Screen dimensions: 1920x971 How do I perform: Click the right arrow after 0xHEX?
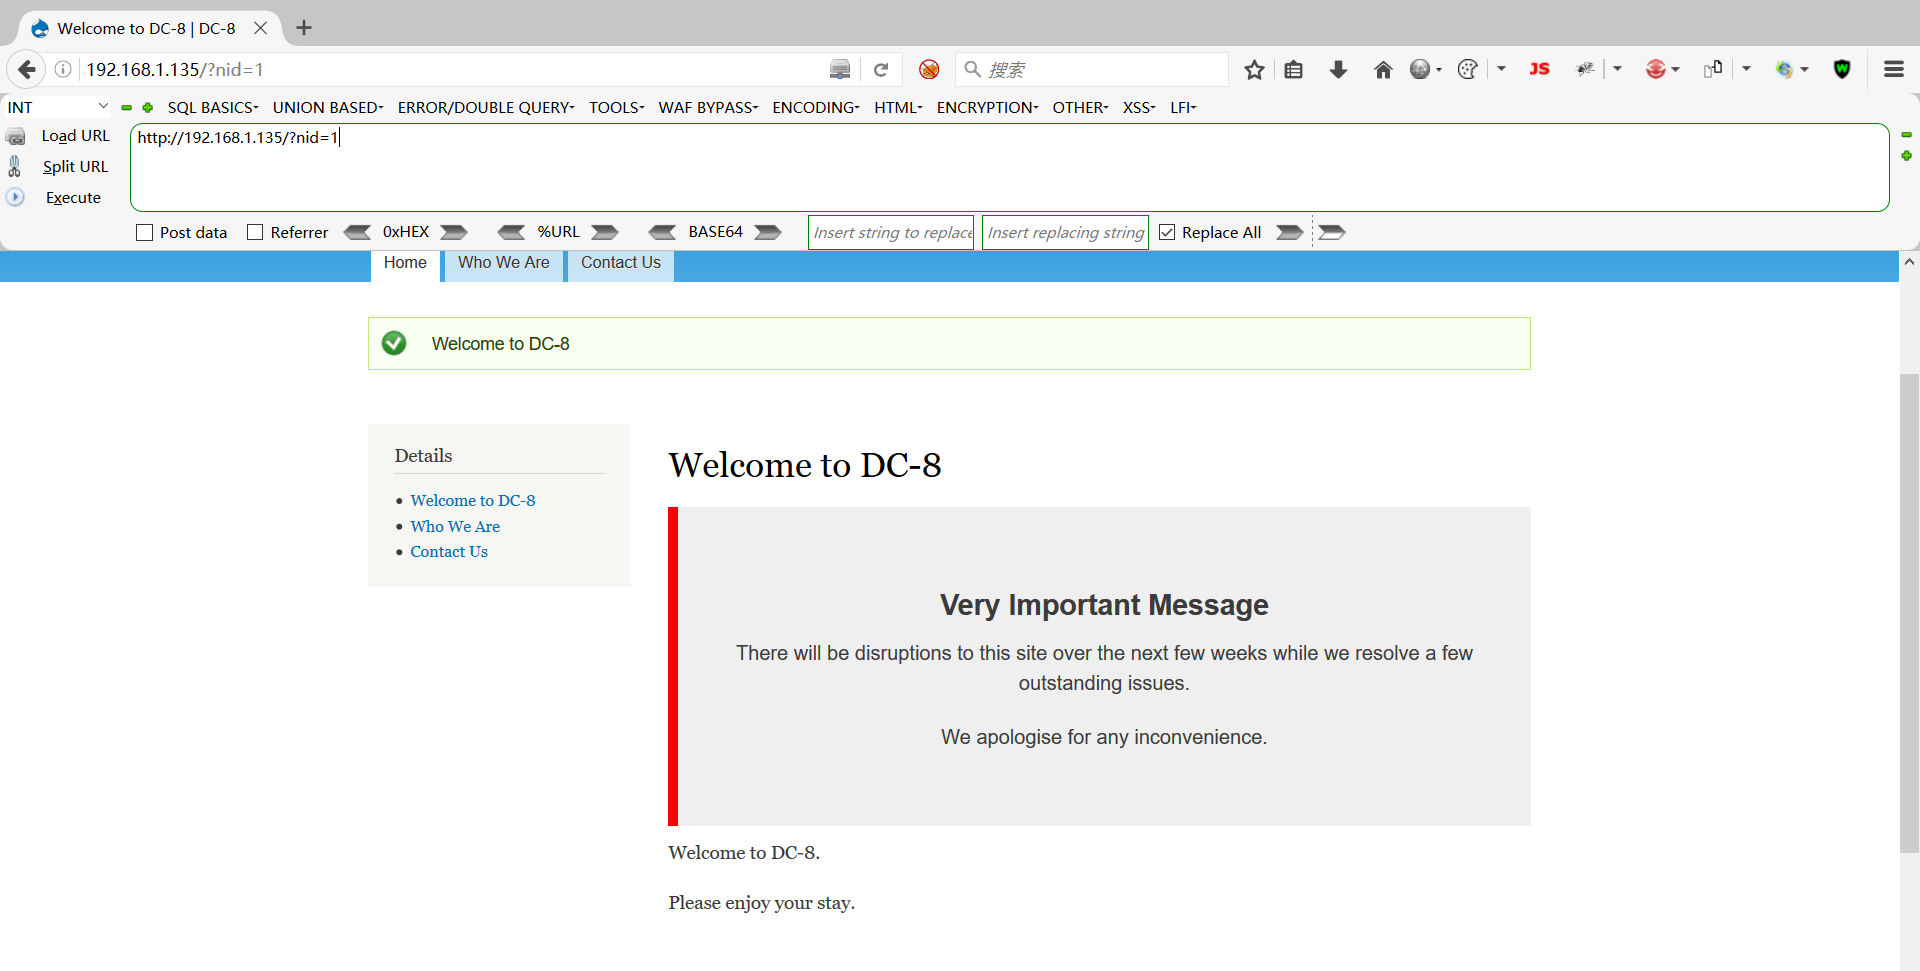click(454, 232)
